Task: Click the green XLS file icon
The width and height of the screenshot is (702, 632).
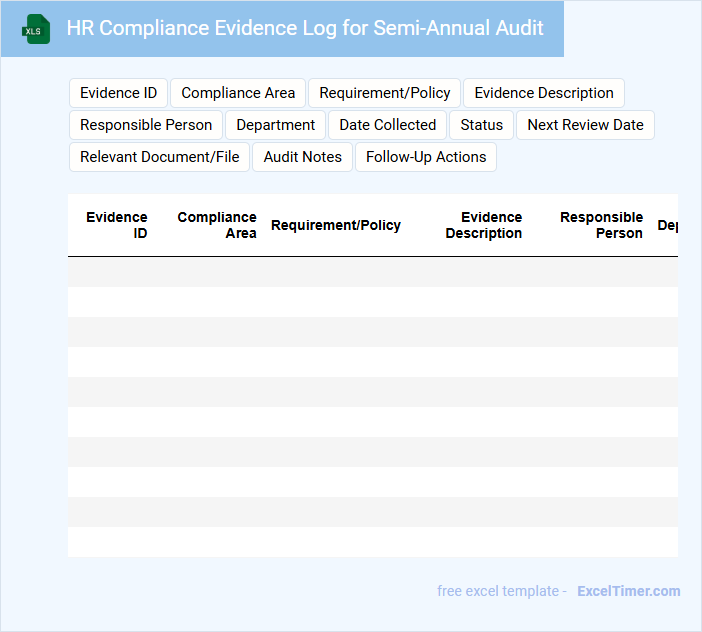Action: [x=36, y=29]
